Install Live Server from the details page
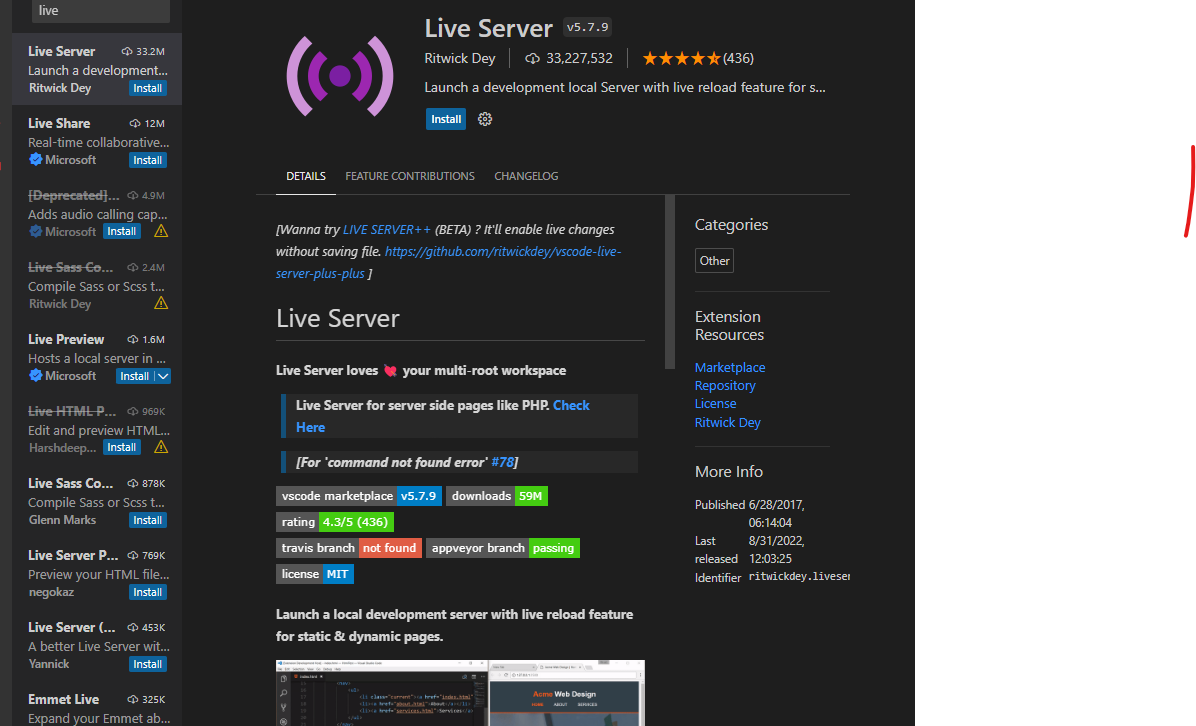The width and height of the screenshot is (1196, 726). [446, 119]
